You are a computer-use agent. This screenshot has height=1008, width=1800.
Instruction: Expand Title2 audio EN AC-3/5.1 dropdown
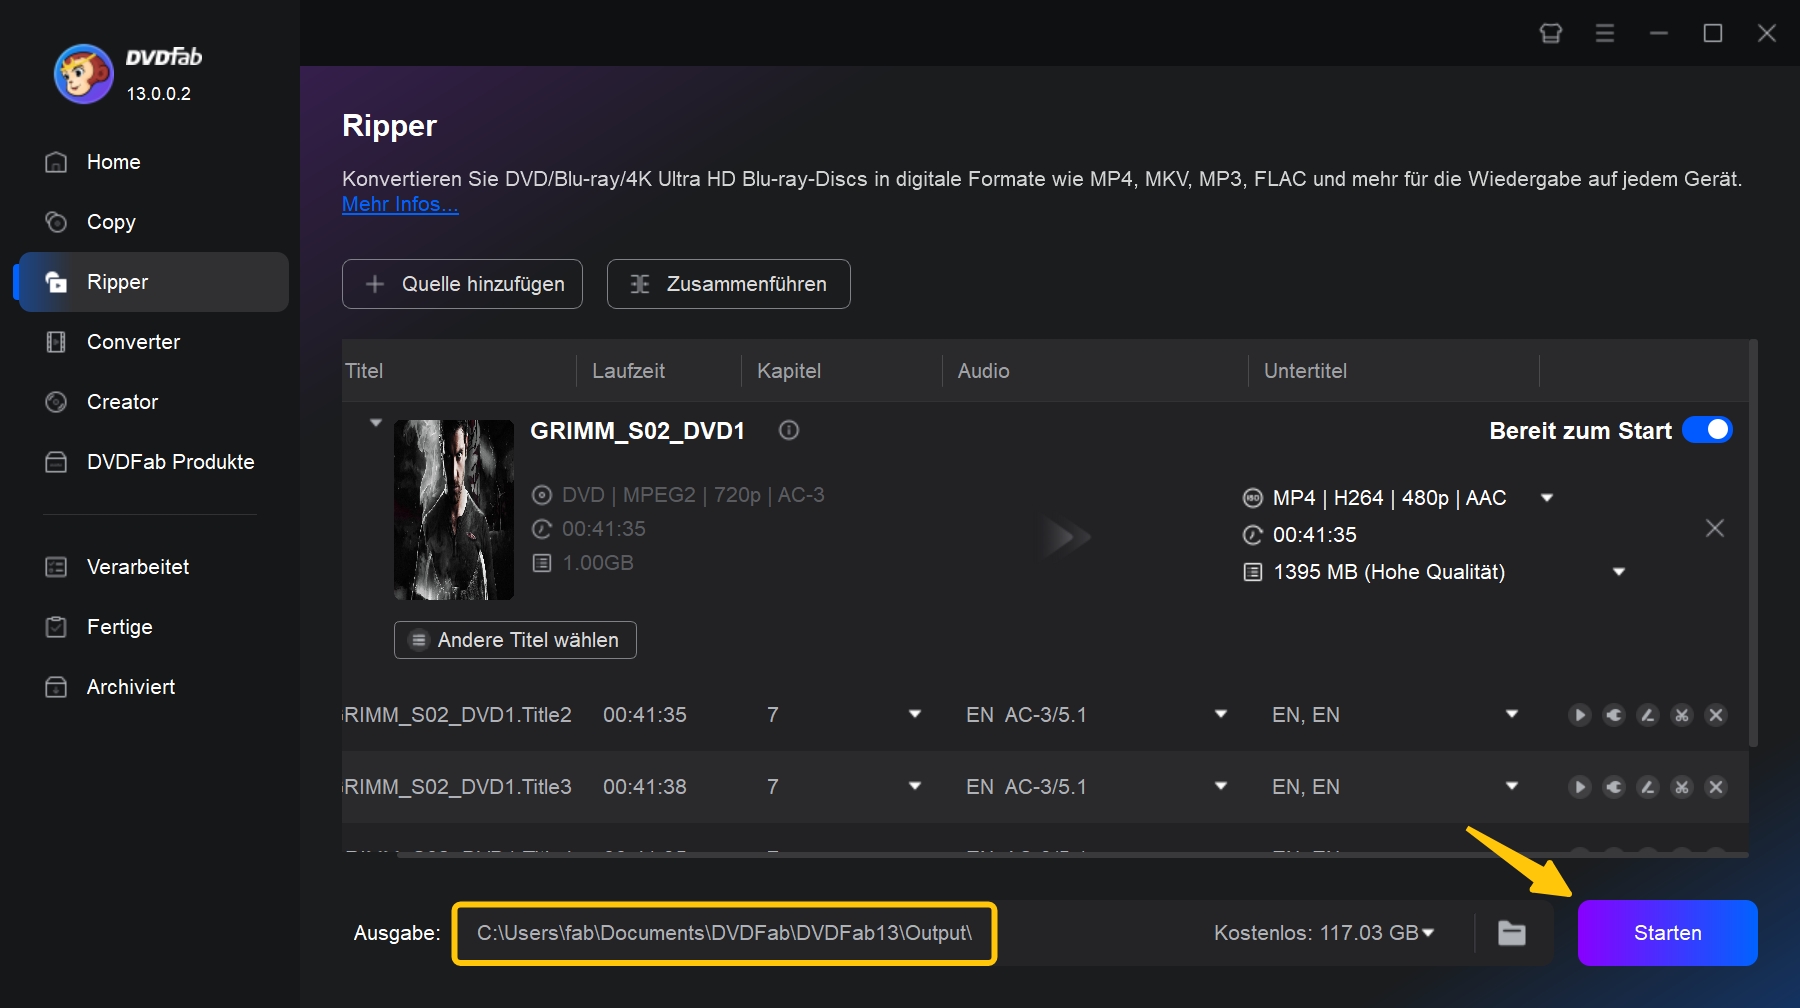click(1221, 714)
